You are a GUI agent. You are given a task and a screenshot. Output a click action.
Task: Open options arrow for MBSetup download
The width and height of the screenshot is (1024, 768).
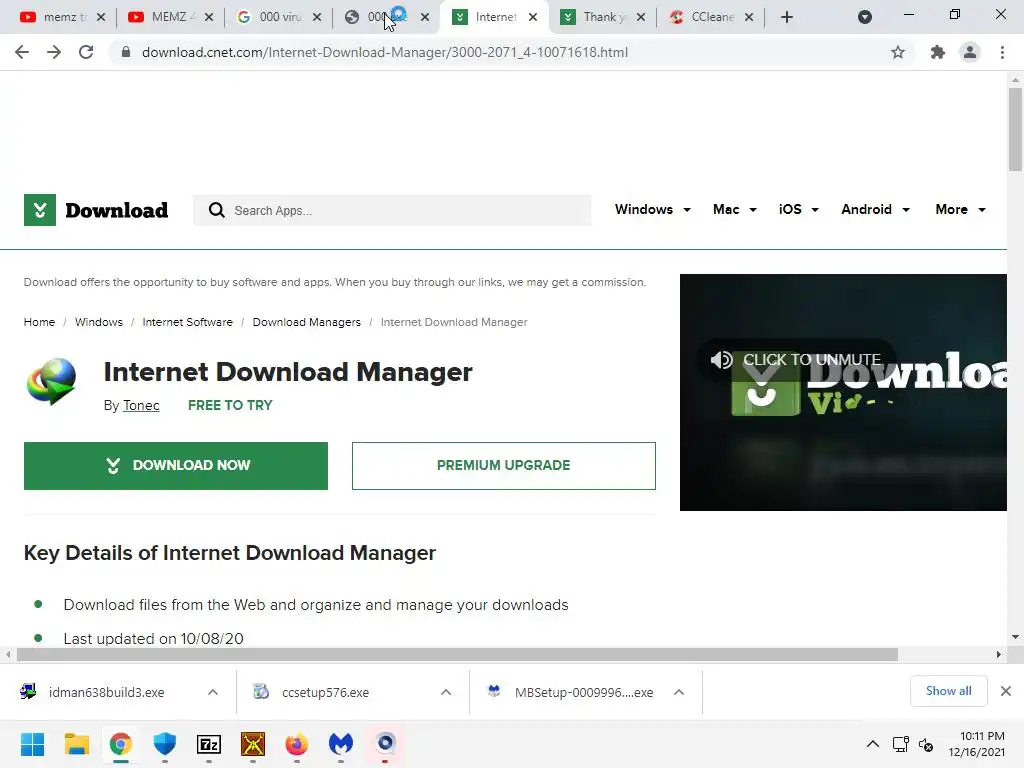pos(679,692)
